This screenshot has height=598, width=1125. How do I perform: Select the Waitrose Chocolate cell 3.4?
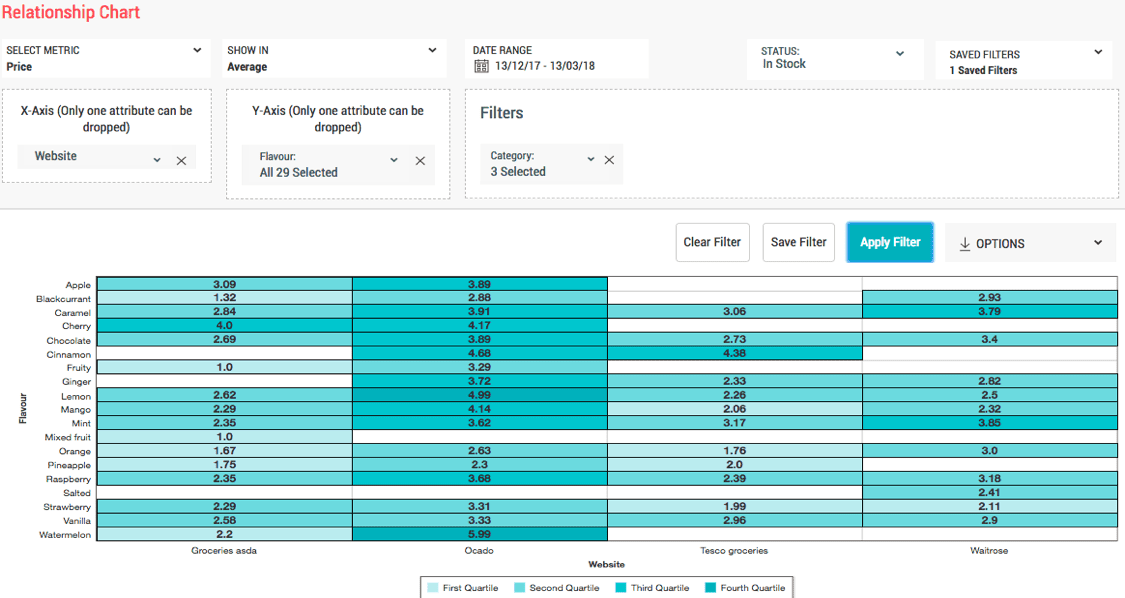coord(989,339)
